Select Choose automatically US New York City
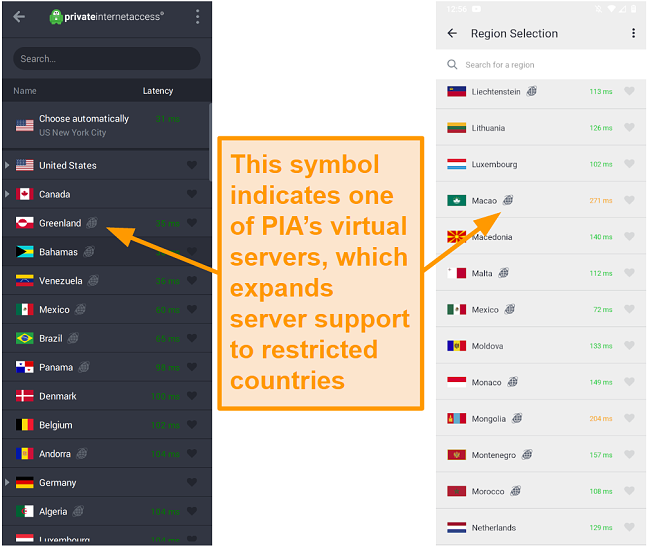 (107, 126)
